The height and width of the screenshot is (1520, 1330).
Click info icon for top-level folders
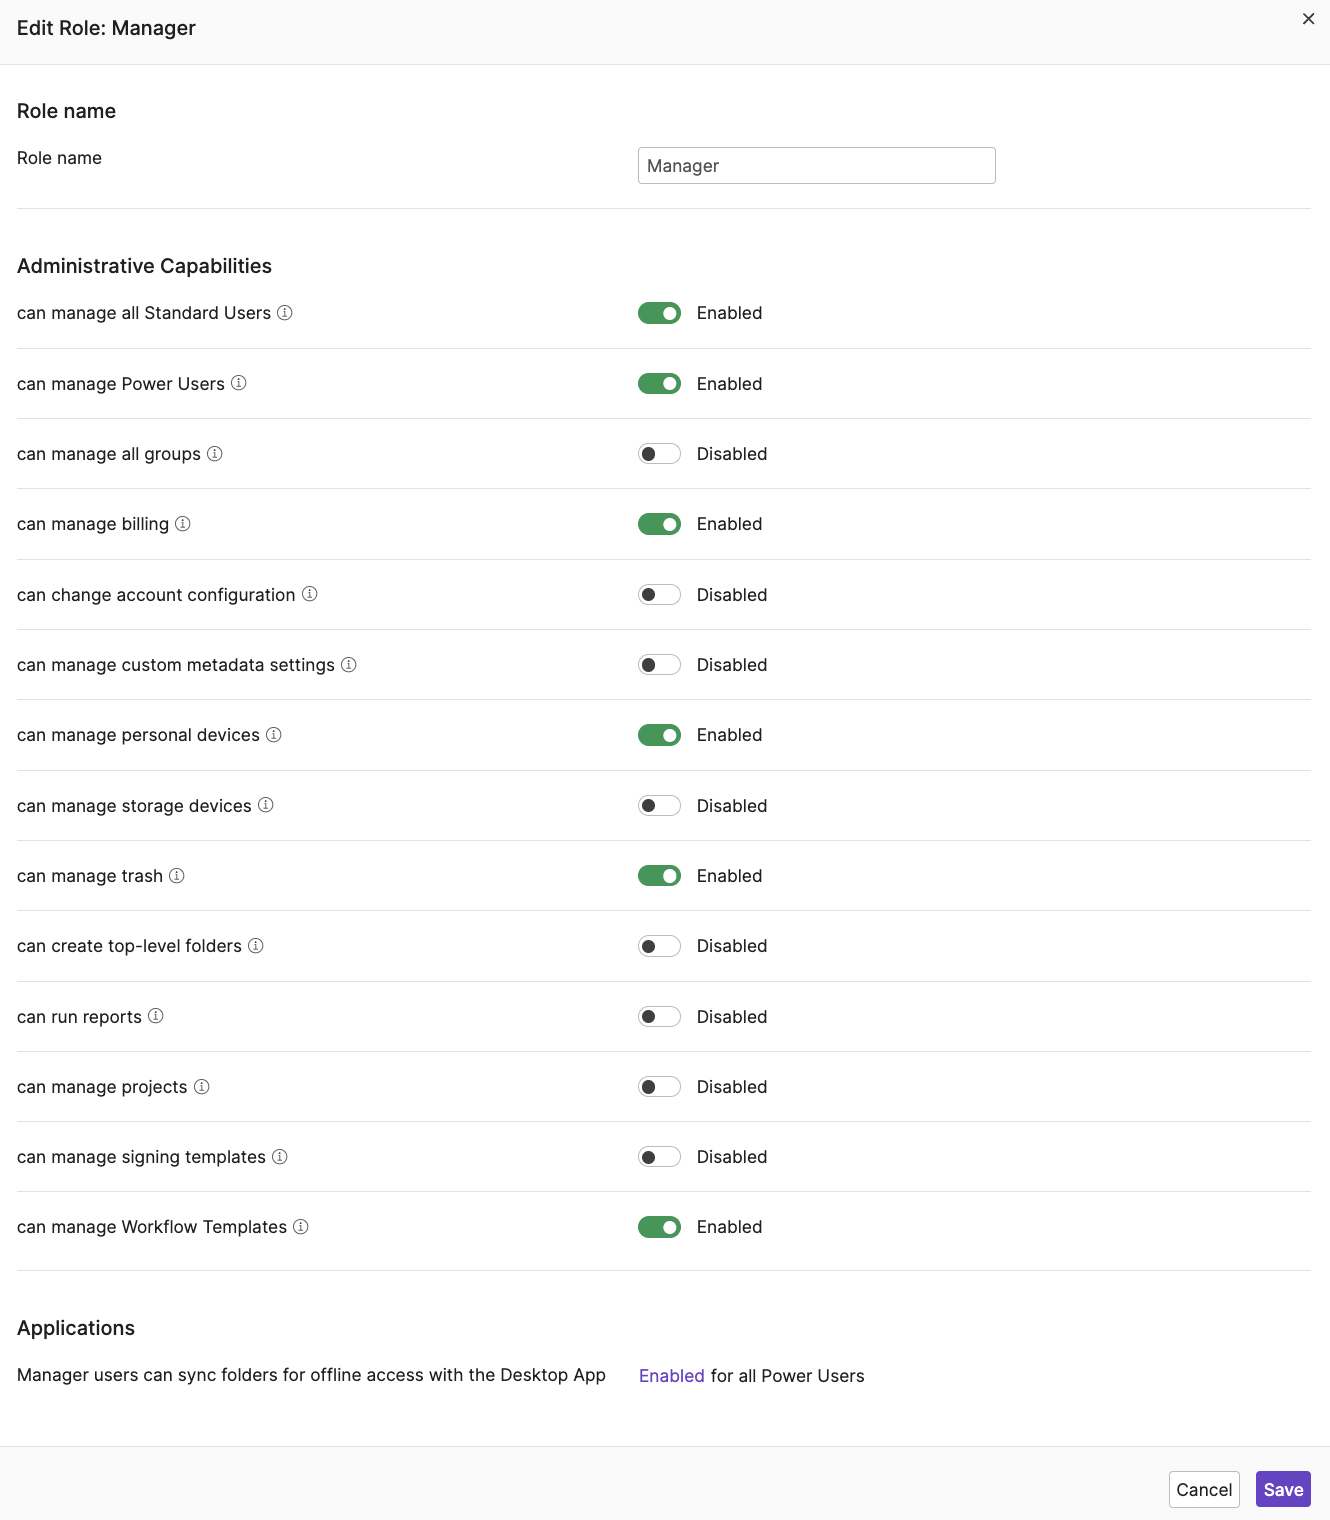coord(256,946)
